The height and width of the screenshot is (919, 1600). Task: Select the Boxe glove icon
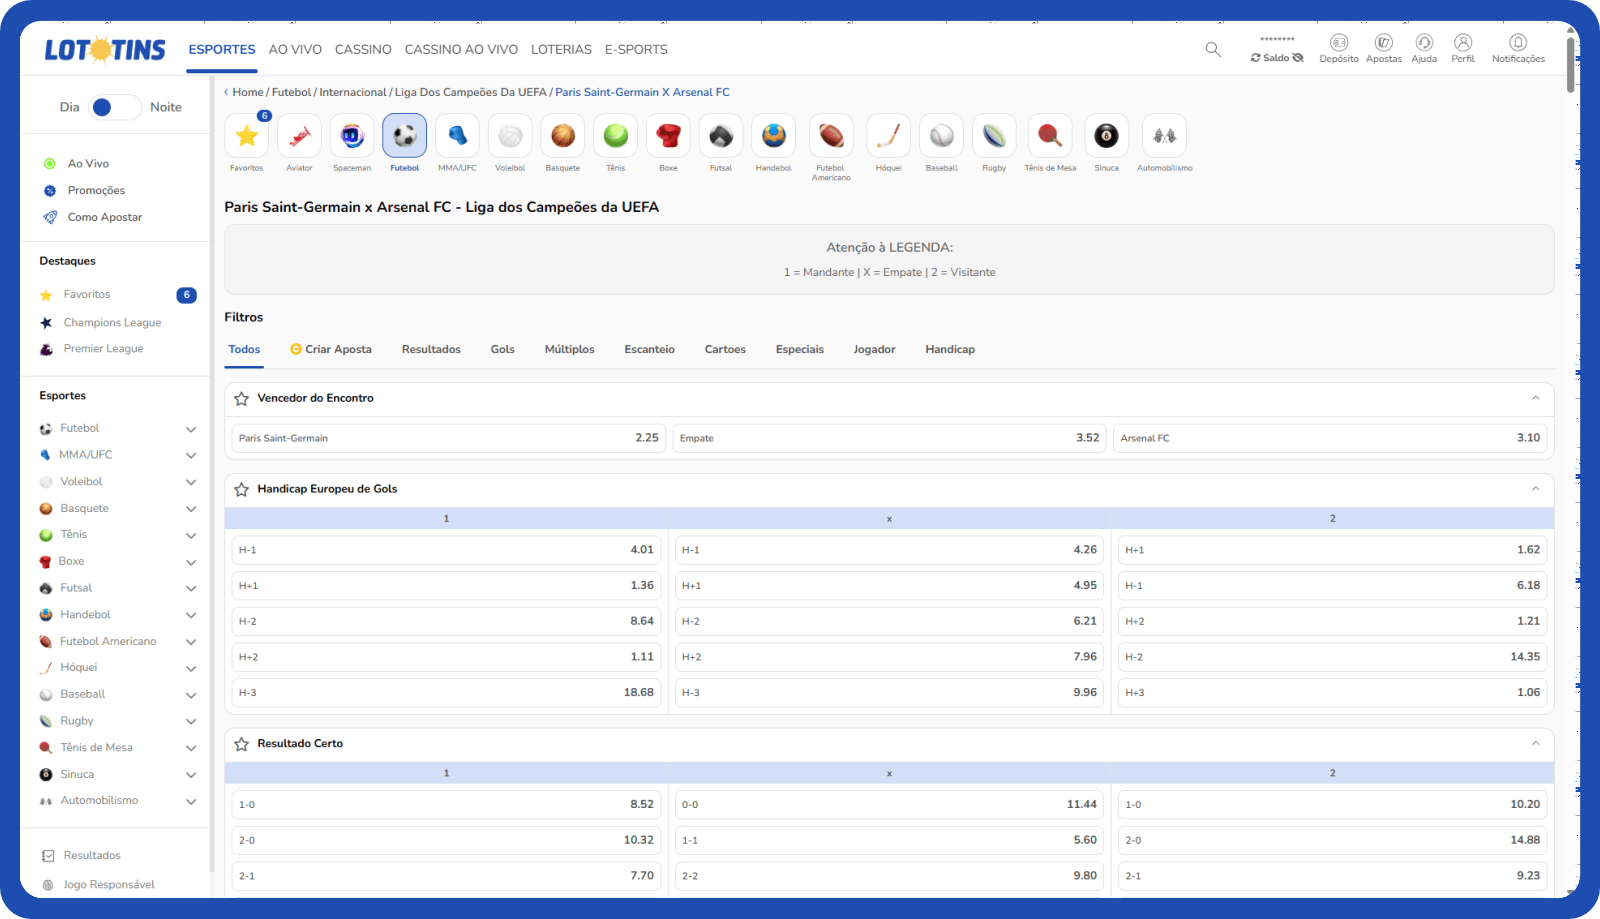[668, 136]
